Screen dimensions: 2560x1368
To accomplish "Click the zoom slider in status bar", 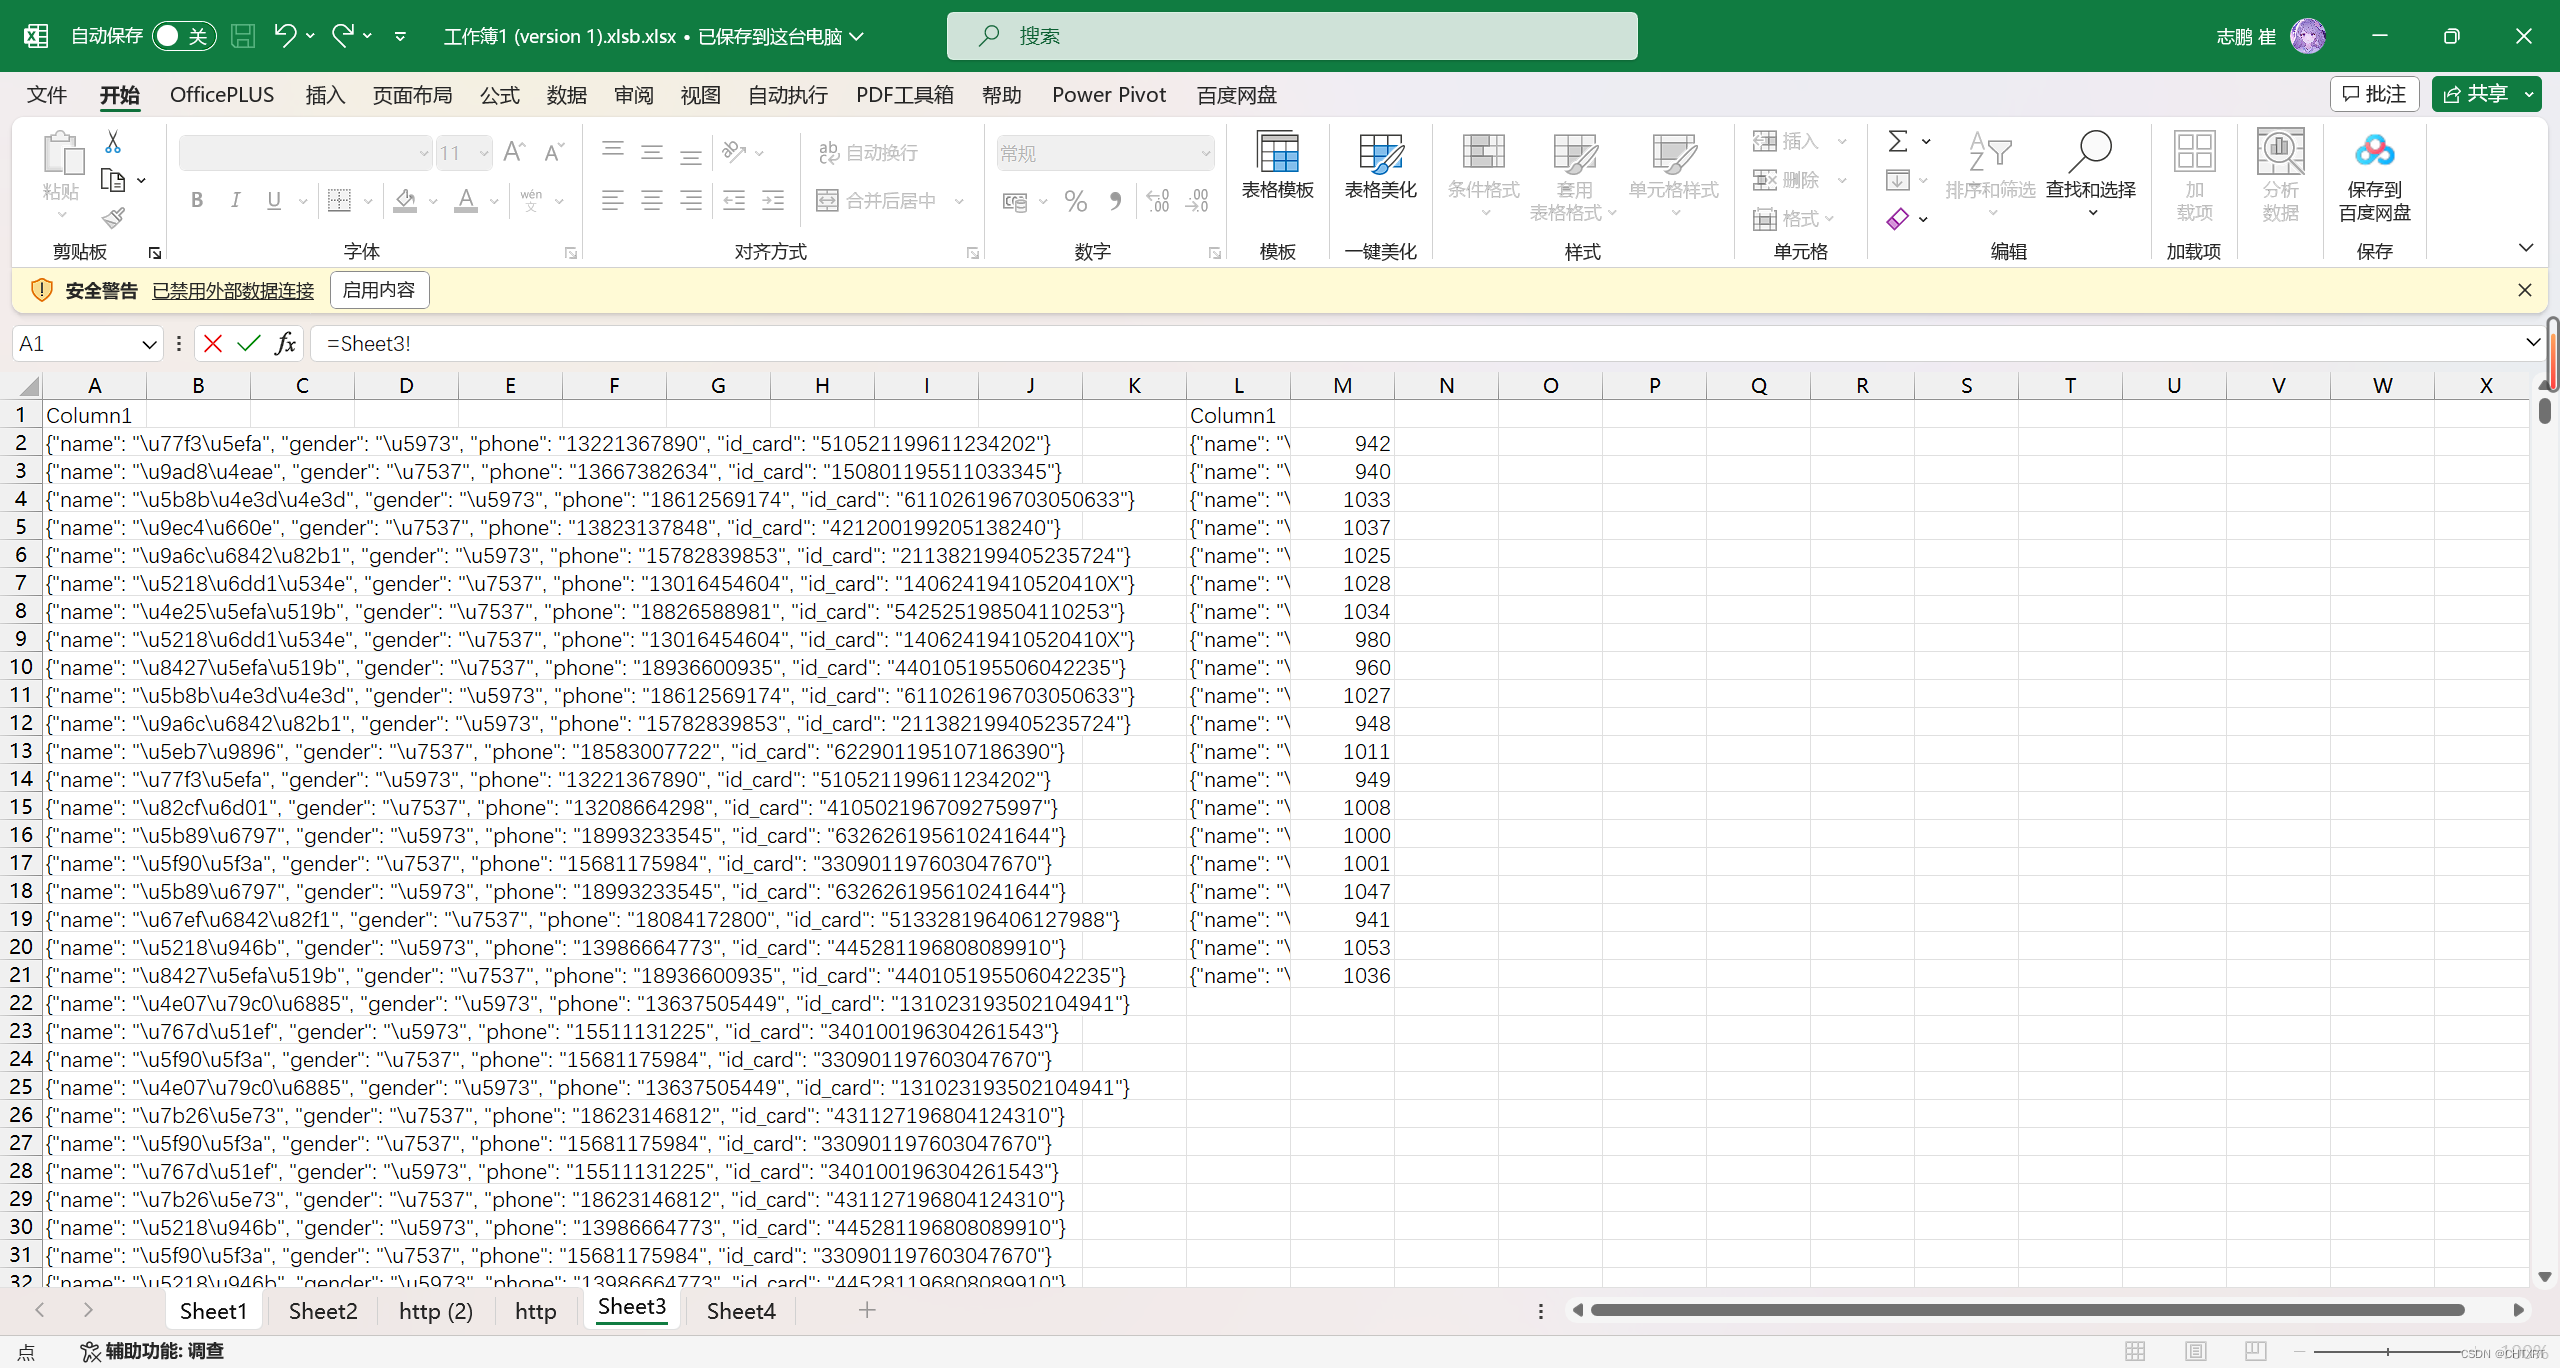I will click(2388, 1351).
